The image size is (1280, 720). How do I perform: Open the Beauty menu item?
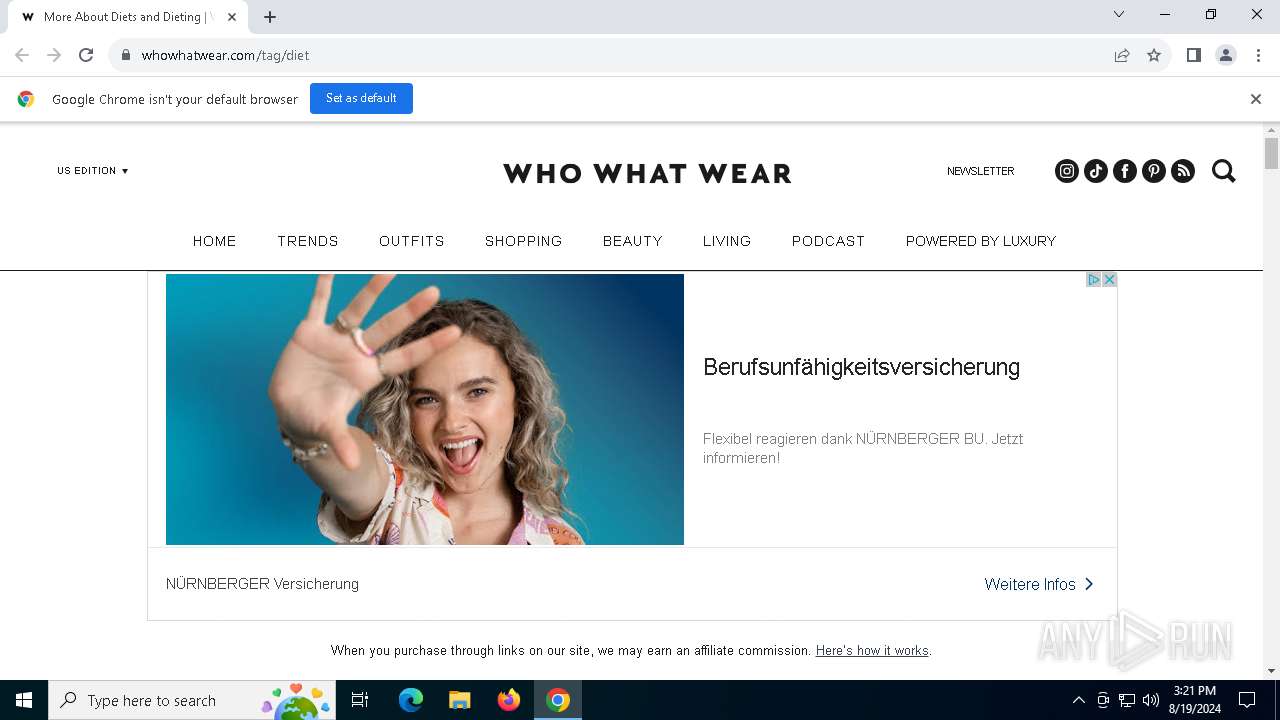coord(633,241)
